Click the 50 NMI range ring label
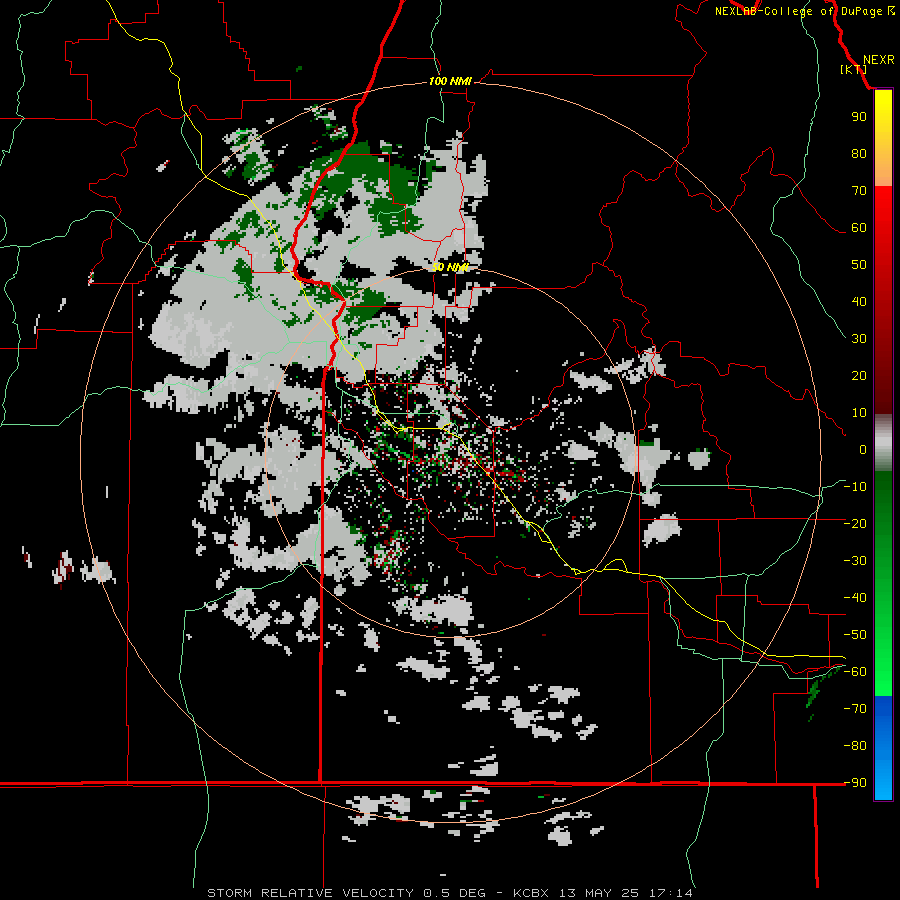The image size is (900, 900). point(450,267)
